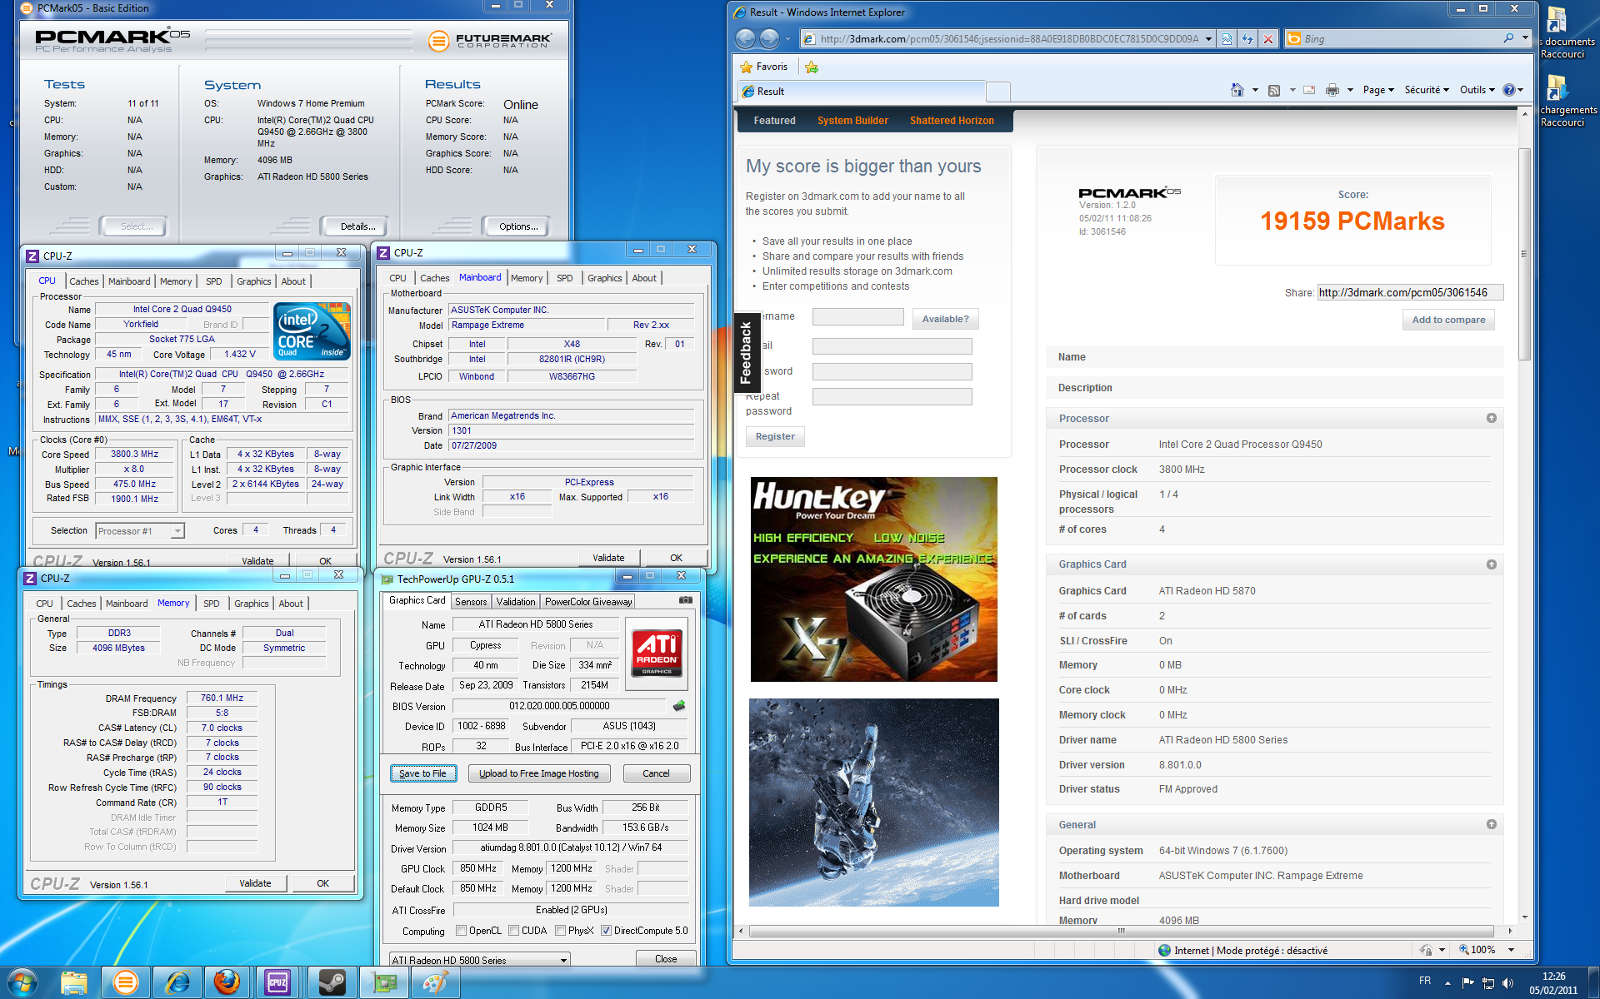The height and width of the screenshot is (999, 1600).
Task: Click Cancel button in GPU-Z
Action: coord(656,774)
